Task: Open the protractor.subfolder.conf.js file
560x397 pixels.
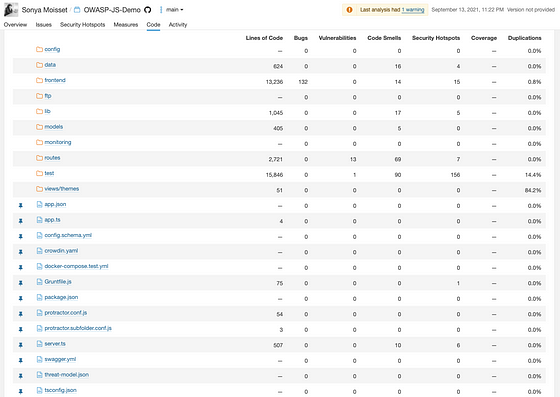Action: point(78,328)
